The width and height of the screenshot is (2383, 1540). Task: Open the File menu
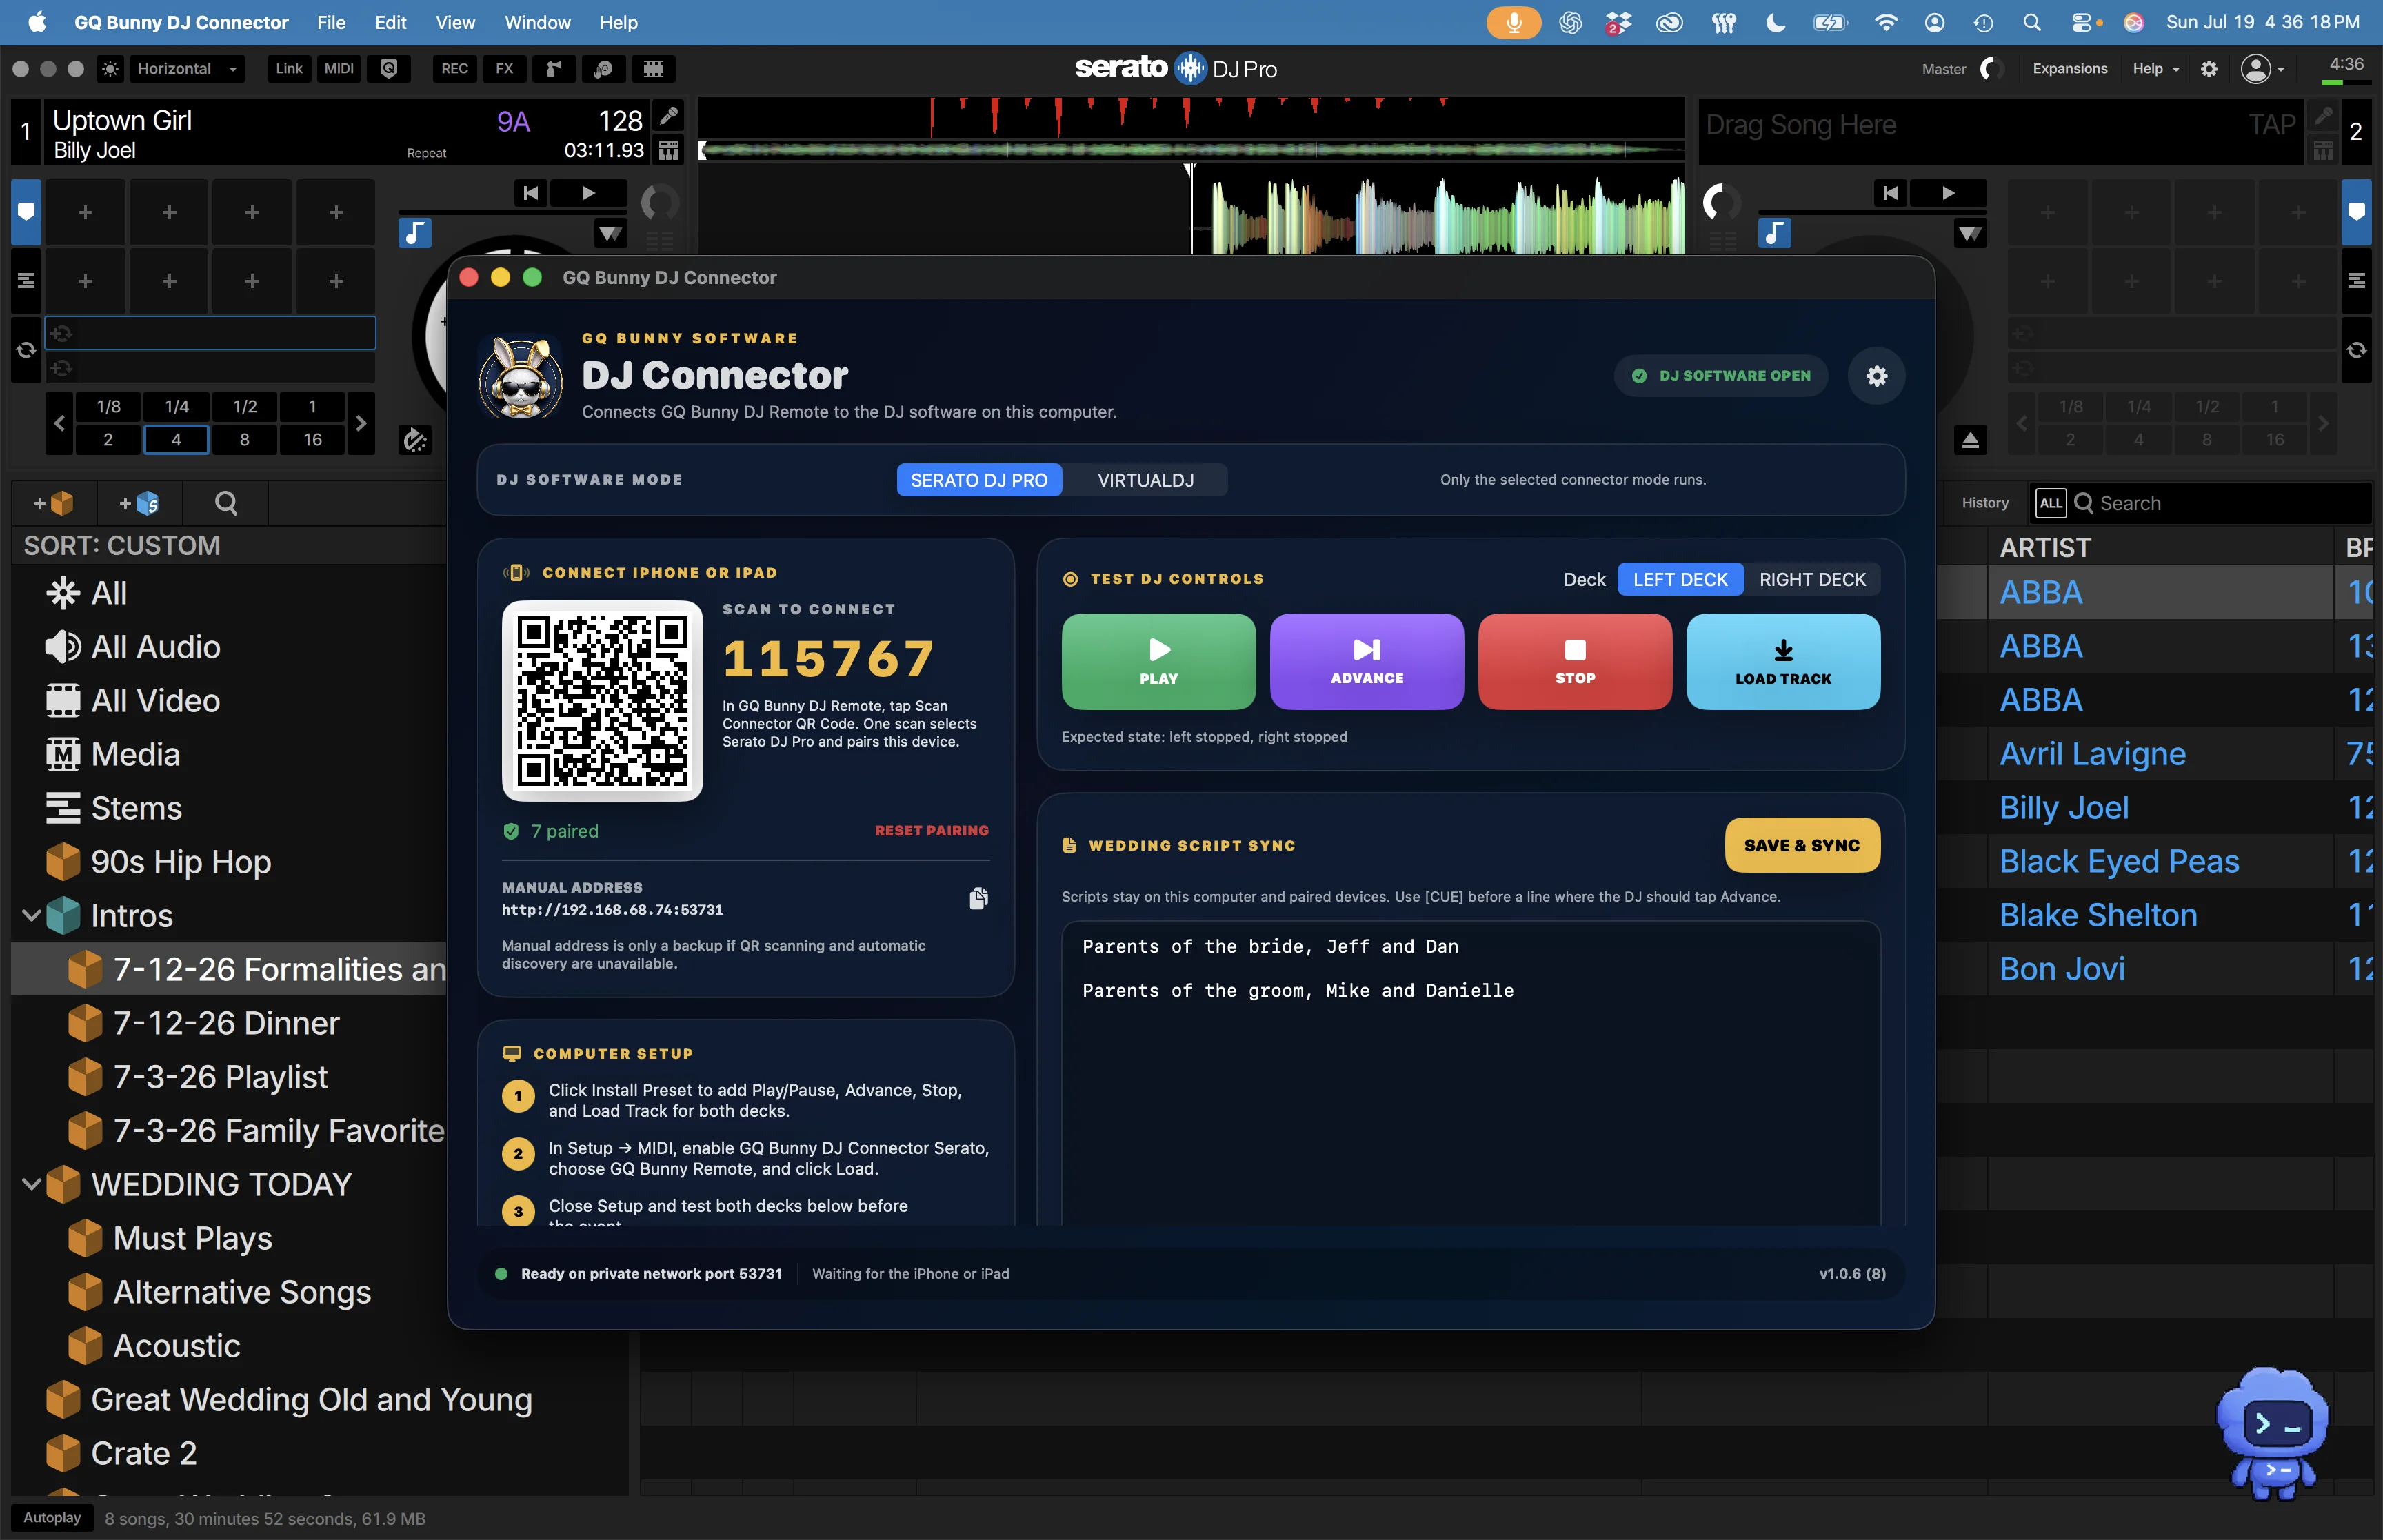[x=331, y=22]
